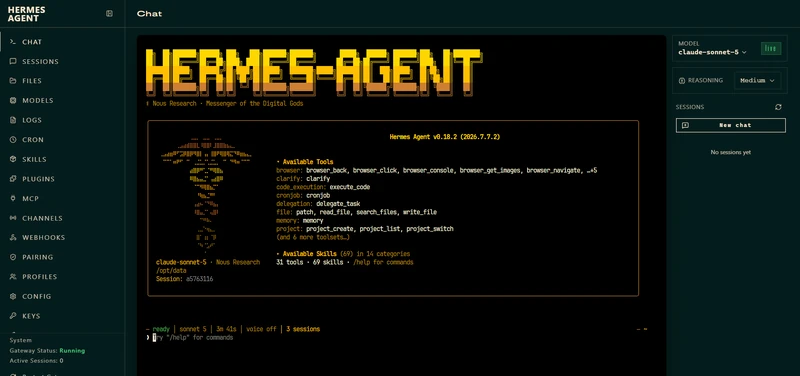
Task: Toggle the green live indicator badge
Action: (x=770, y=48)
